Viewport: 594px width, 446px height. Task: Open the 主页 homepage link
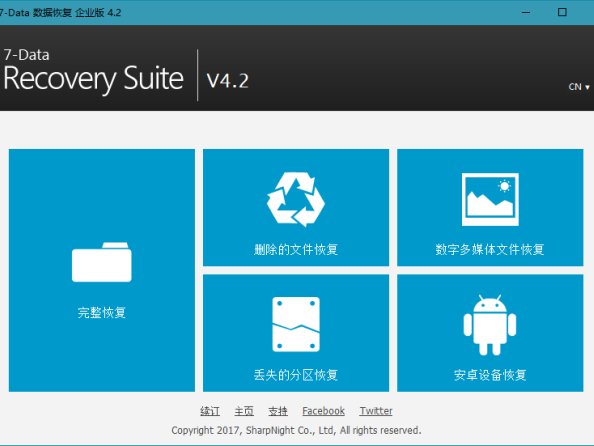click(x=244, y=411)
